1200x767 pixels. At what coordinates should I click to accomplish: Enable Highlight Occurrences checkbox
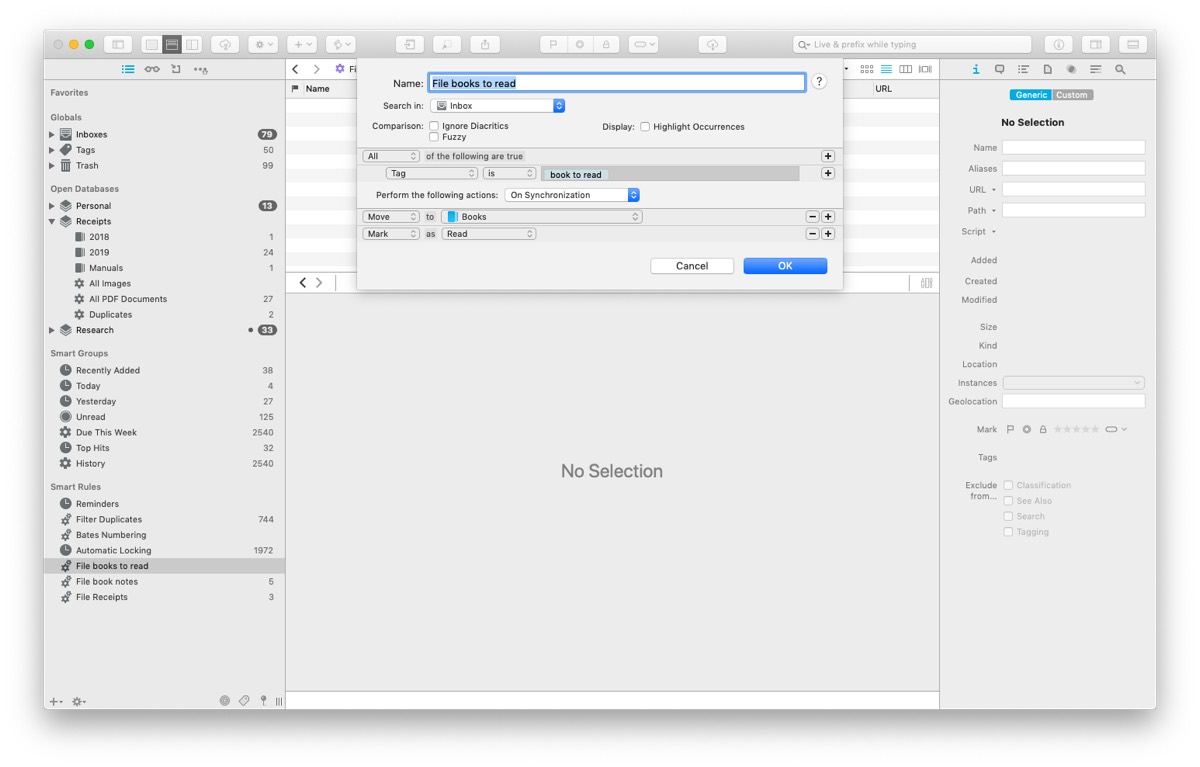pos(645,127)
